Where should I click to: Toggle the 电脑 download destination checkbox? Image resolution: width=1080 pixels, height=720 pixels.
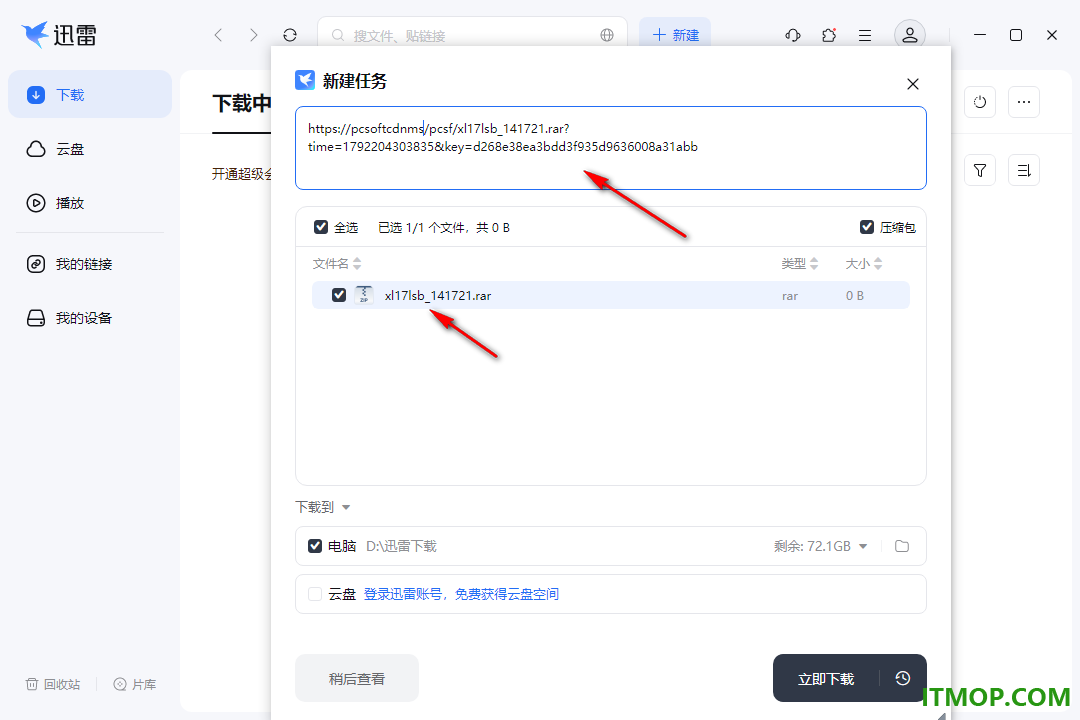click(x=315, y=546)
